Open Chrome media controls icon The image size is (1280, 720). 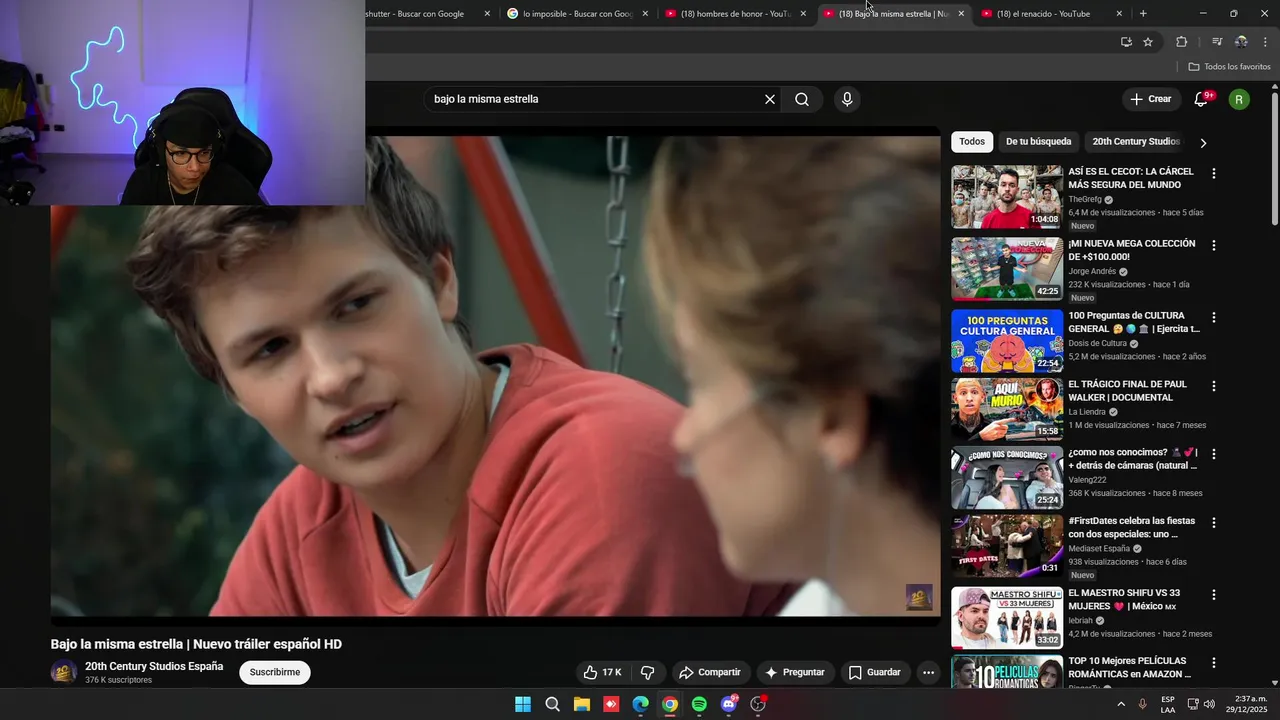(x=1217, y=42)
